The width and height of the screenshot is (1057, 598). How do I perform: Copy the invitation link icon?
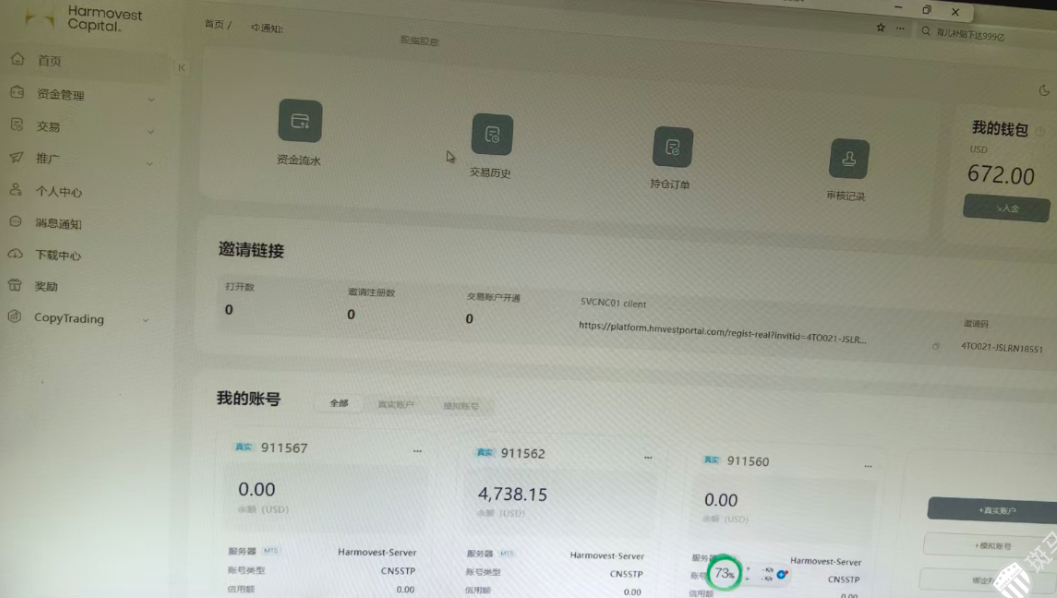[x=935, y=346]
